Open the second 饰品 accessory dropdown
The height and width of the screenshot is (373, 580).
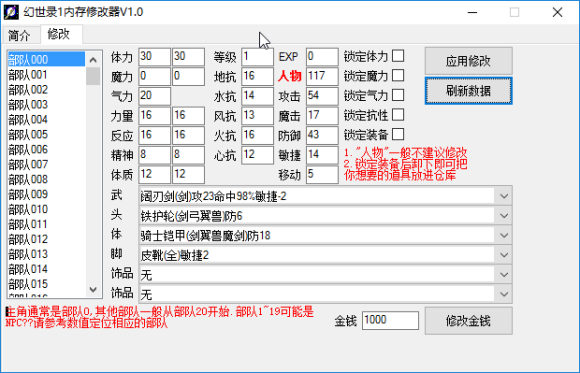click(x=504, y=294)
